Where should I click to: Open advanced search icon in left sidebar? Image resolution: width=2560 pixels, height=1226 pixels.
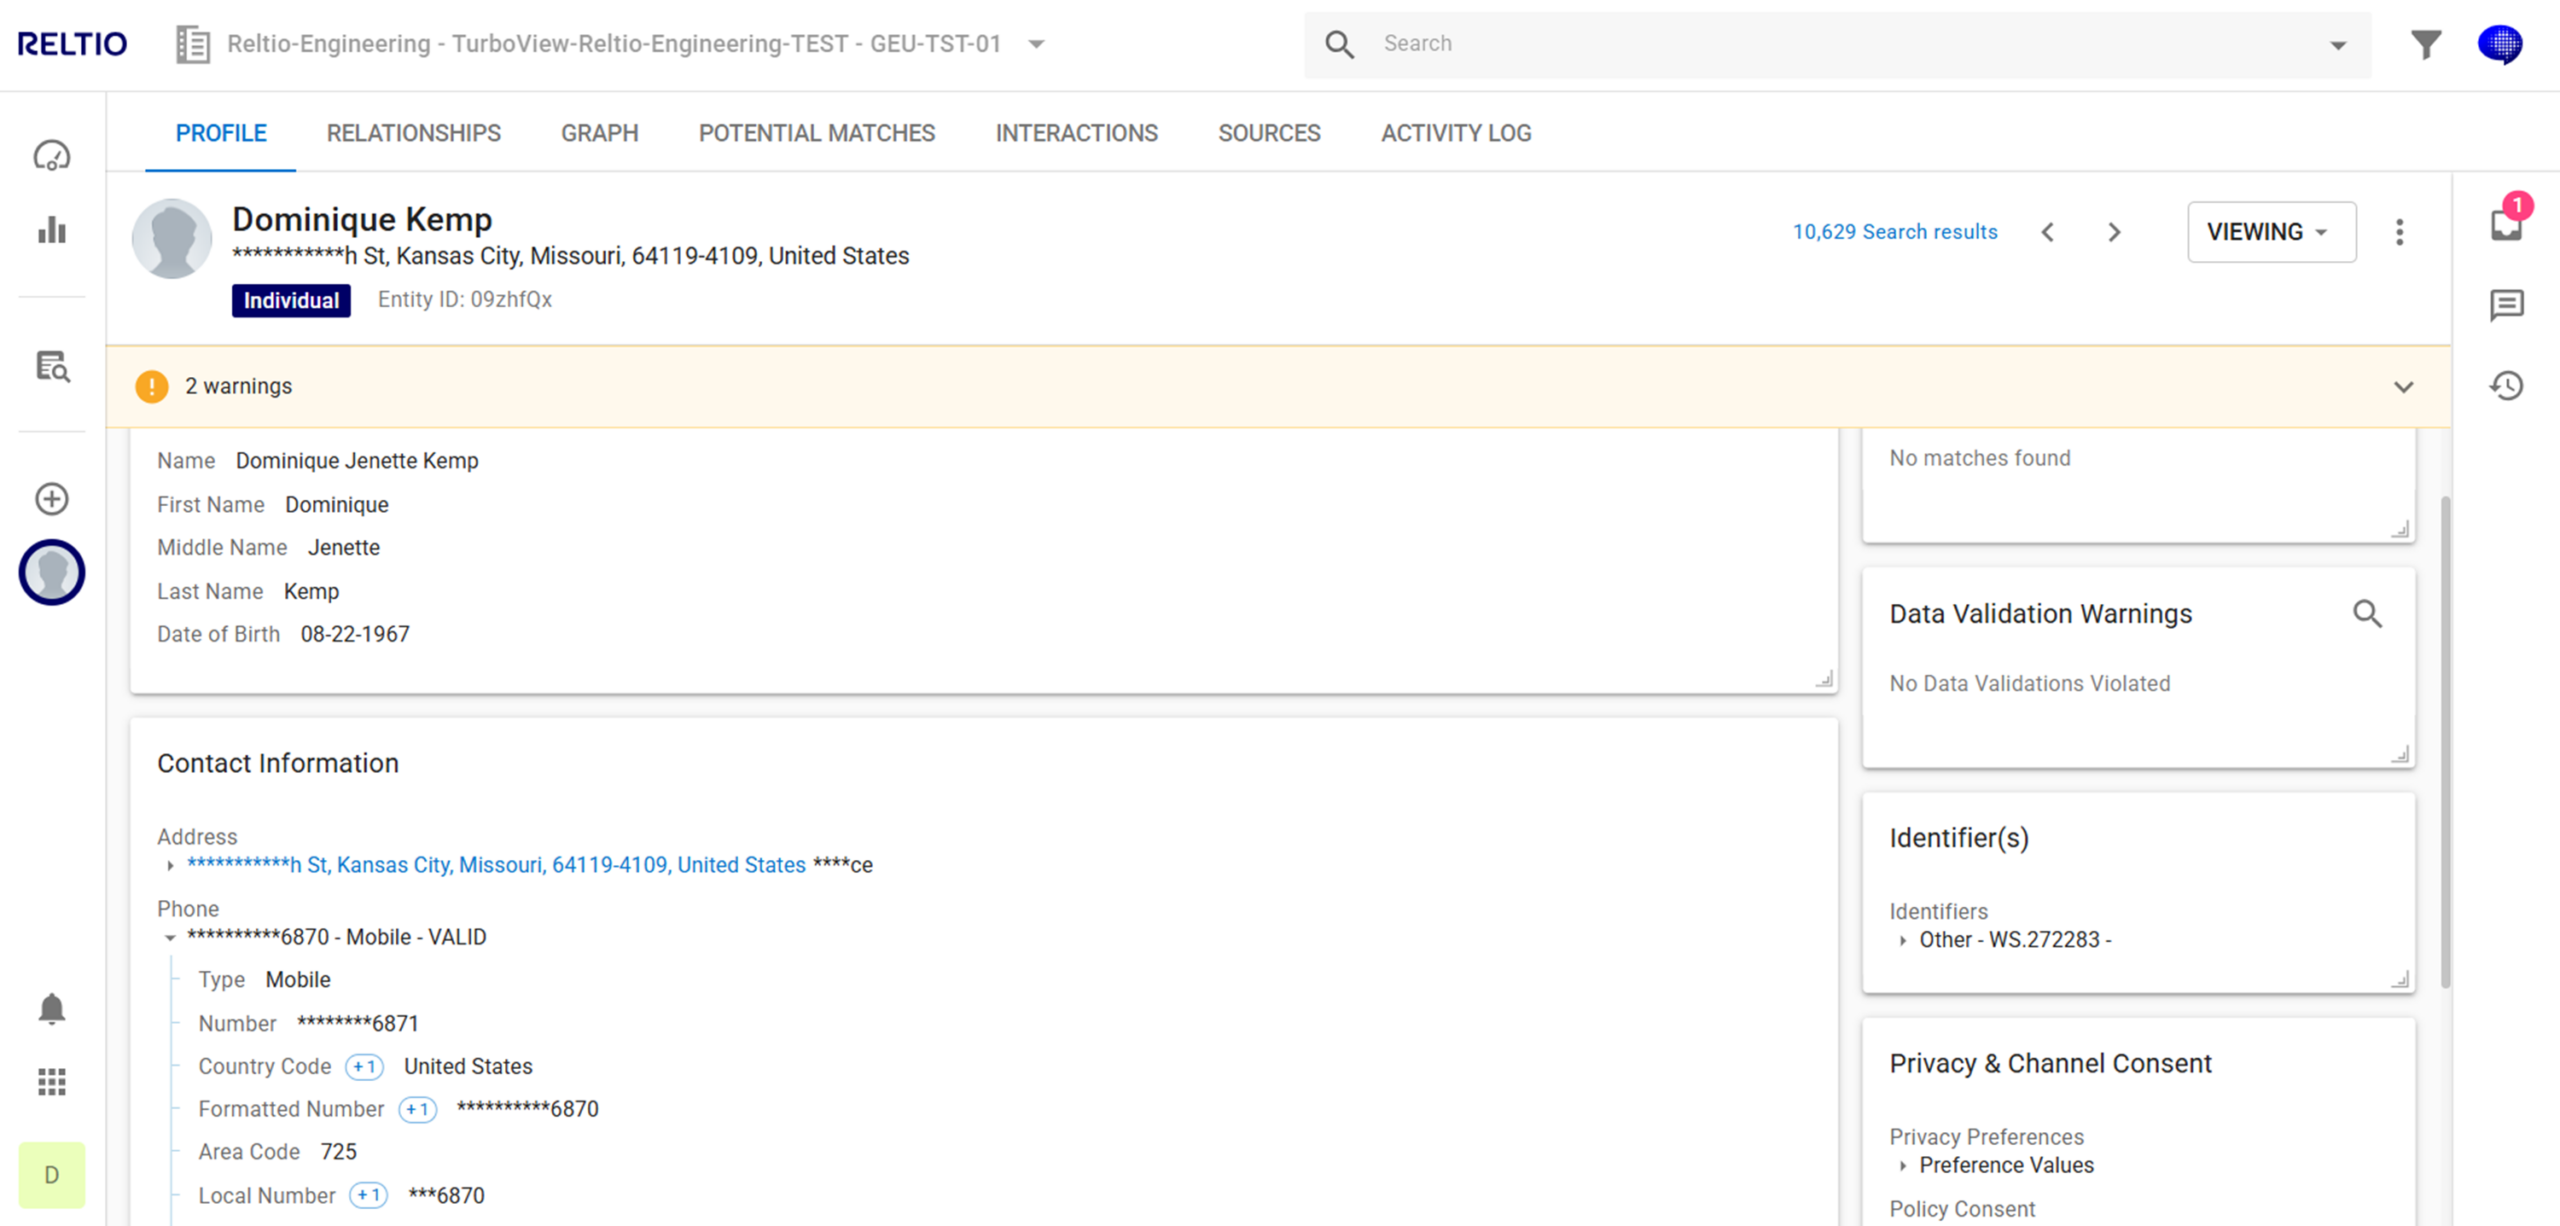tap(52, 367)
